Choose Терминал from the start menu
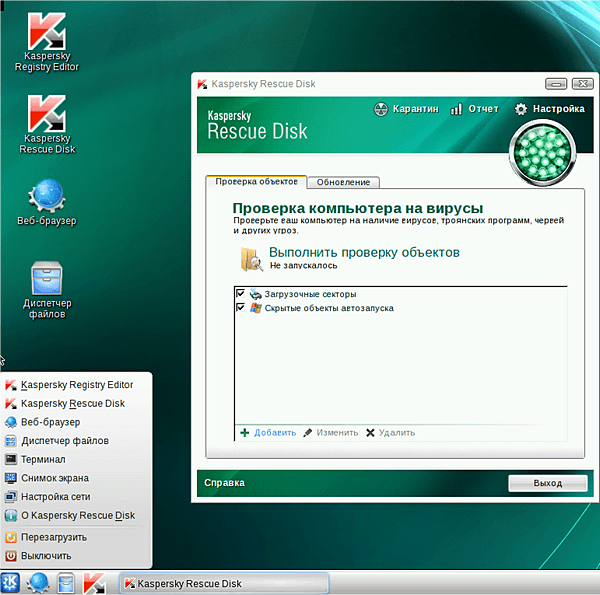Image resolution: width=600 pixels, height=595 pixels. (43, 459)
